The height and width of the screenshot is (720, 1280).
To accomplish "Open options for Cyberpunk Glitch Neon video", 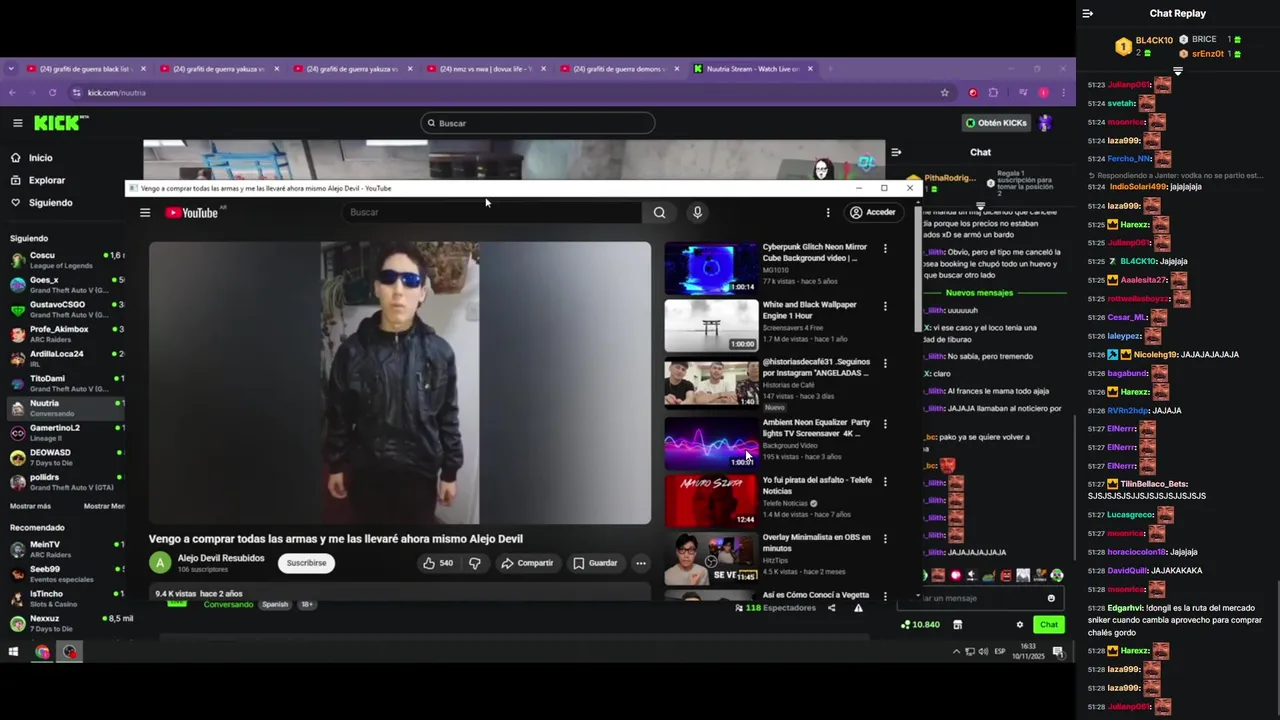I will tap(885, 248).
